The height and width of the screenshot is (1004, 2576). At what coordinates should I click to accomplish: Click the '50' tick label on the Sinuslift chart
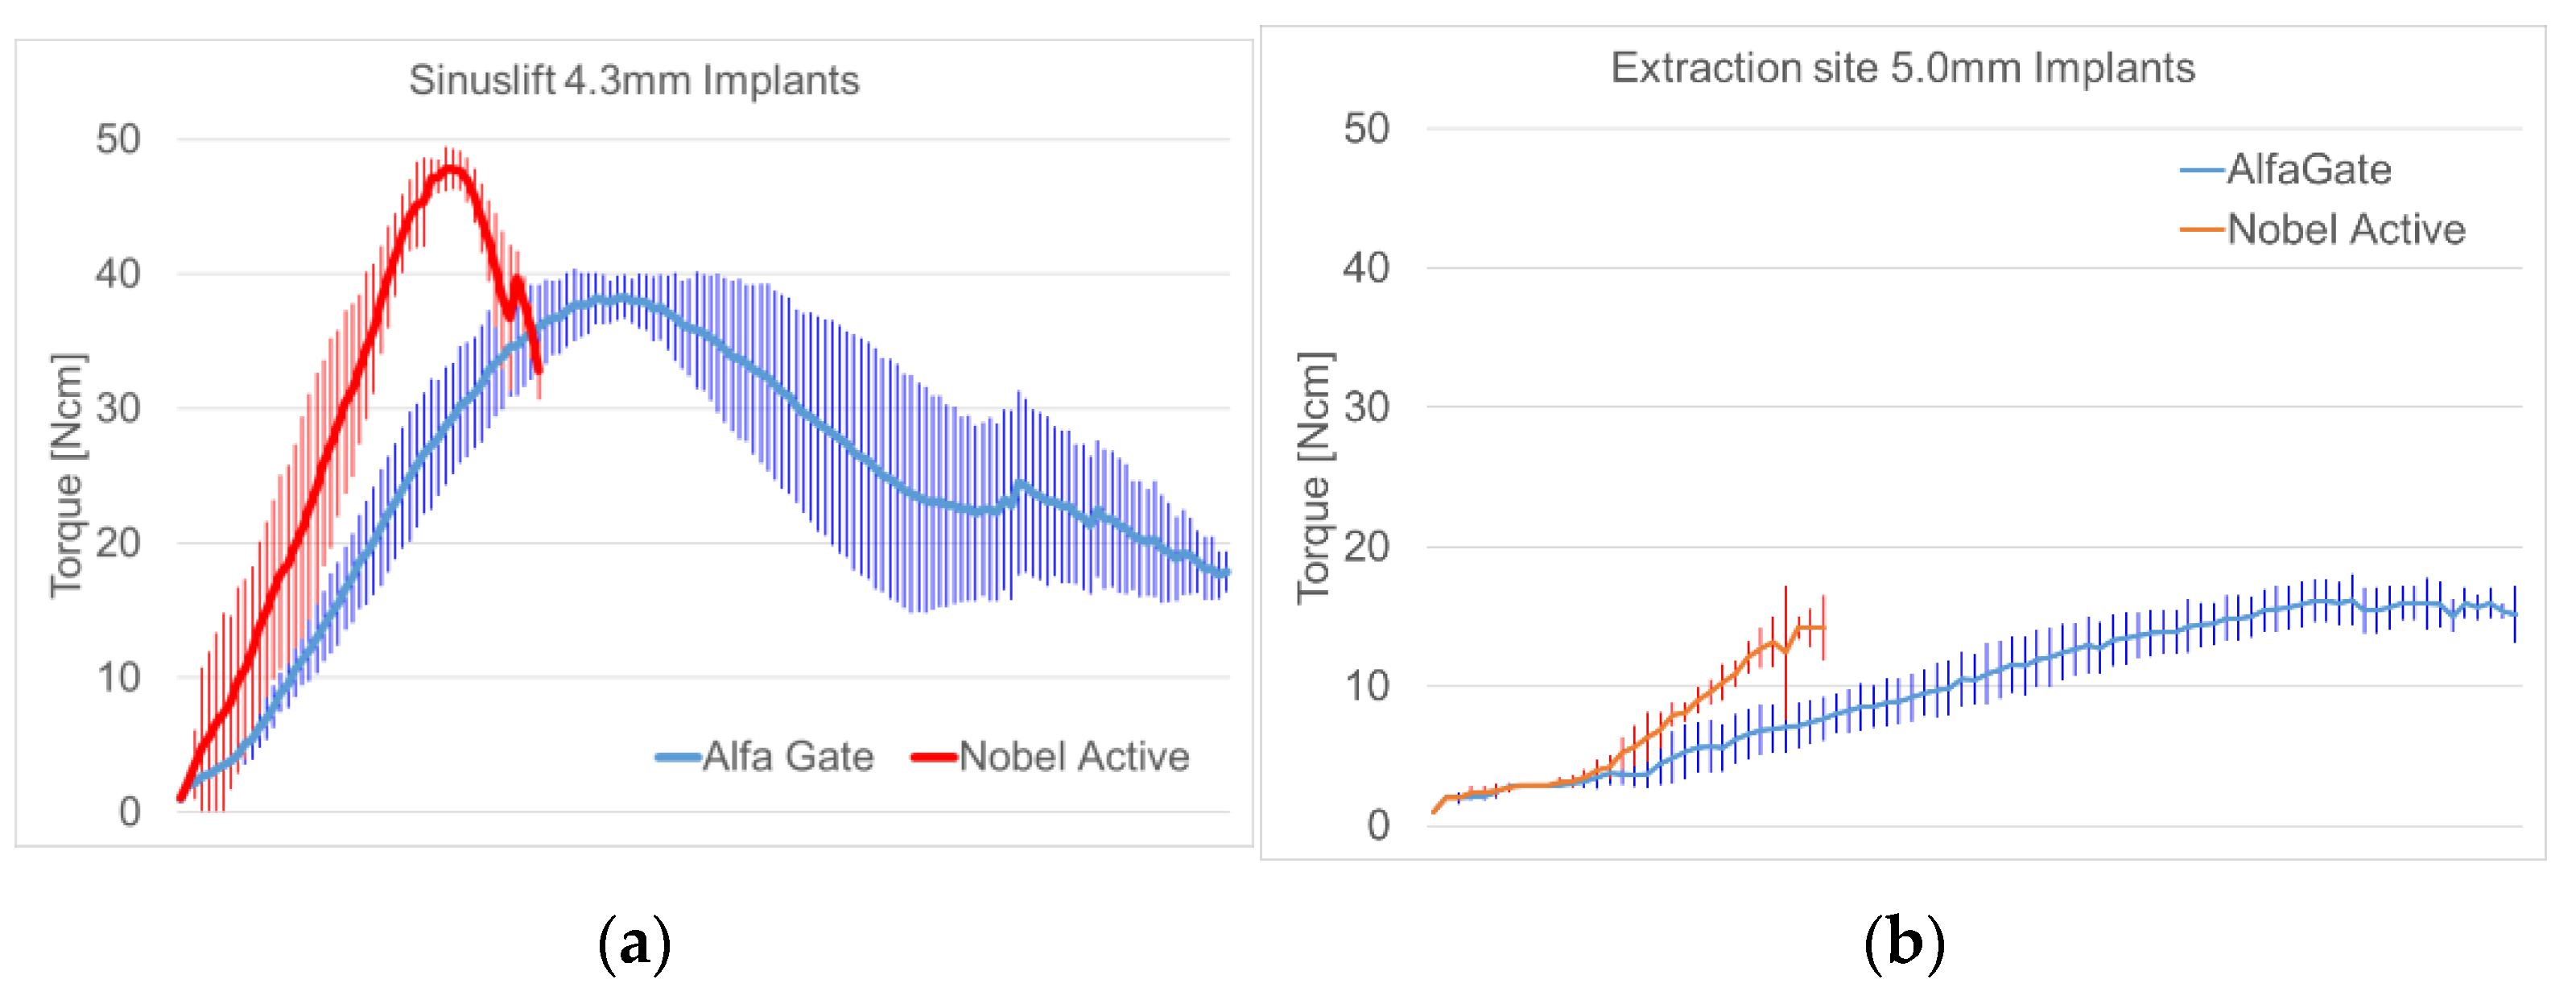point(118,139)
